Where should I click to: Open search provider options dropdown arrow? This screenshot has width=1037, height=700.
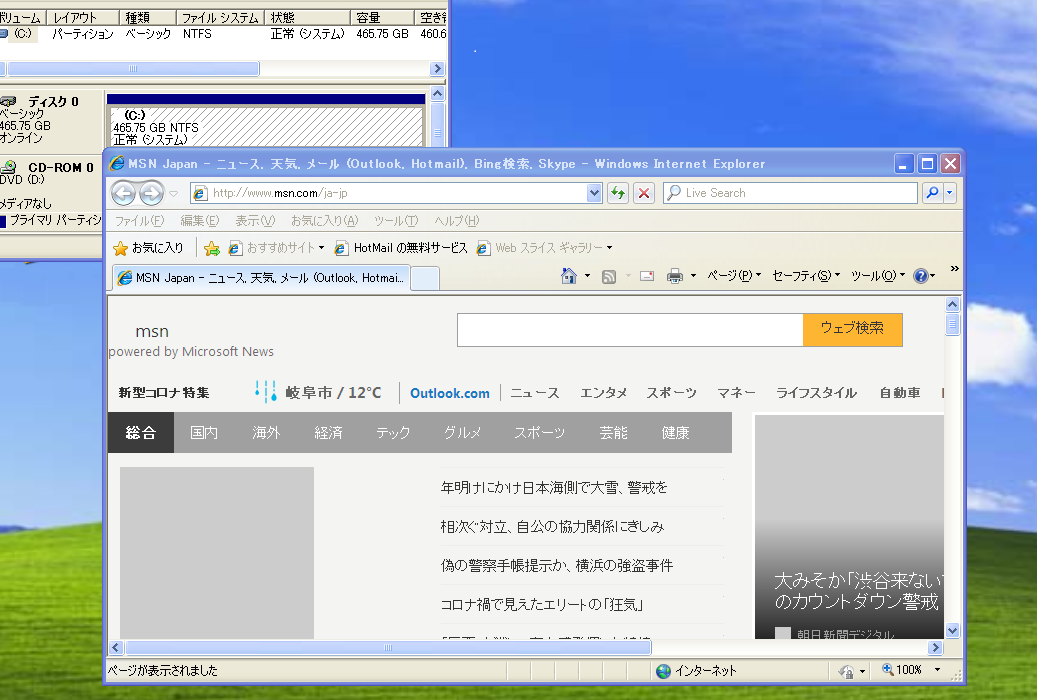(x=950, y=193)
